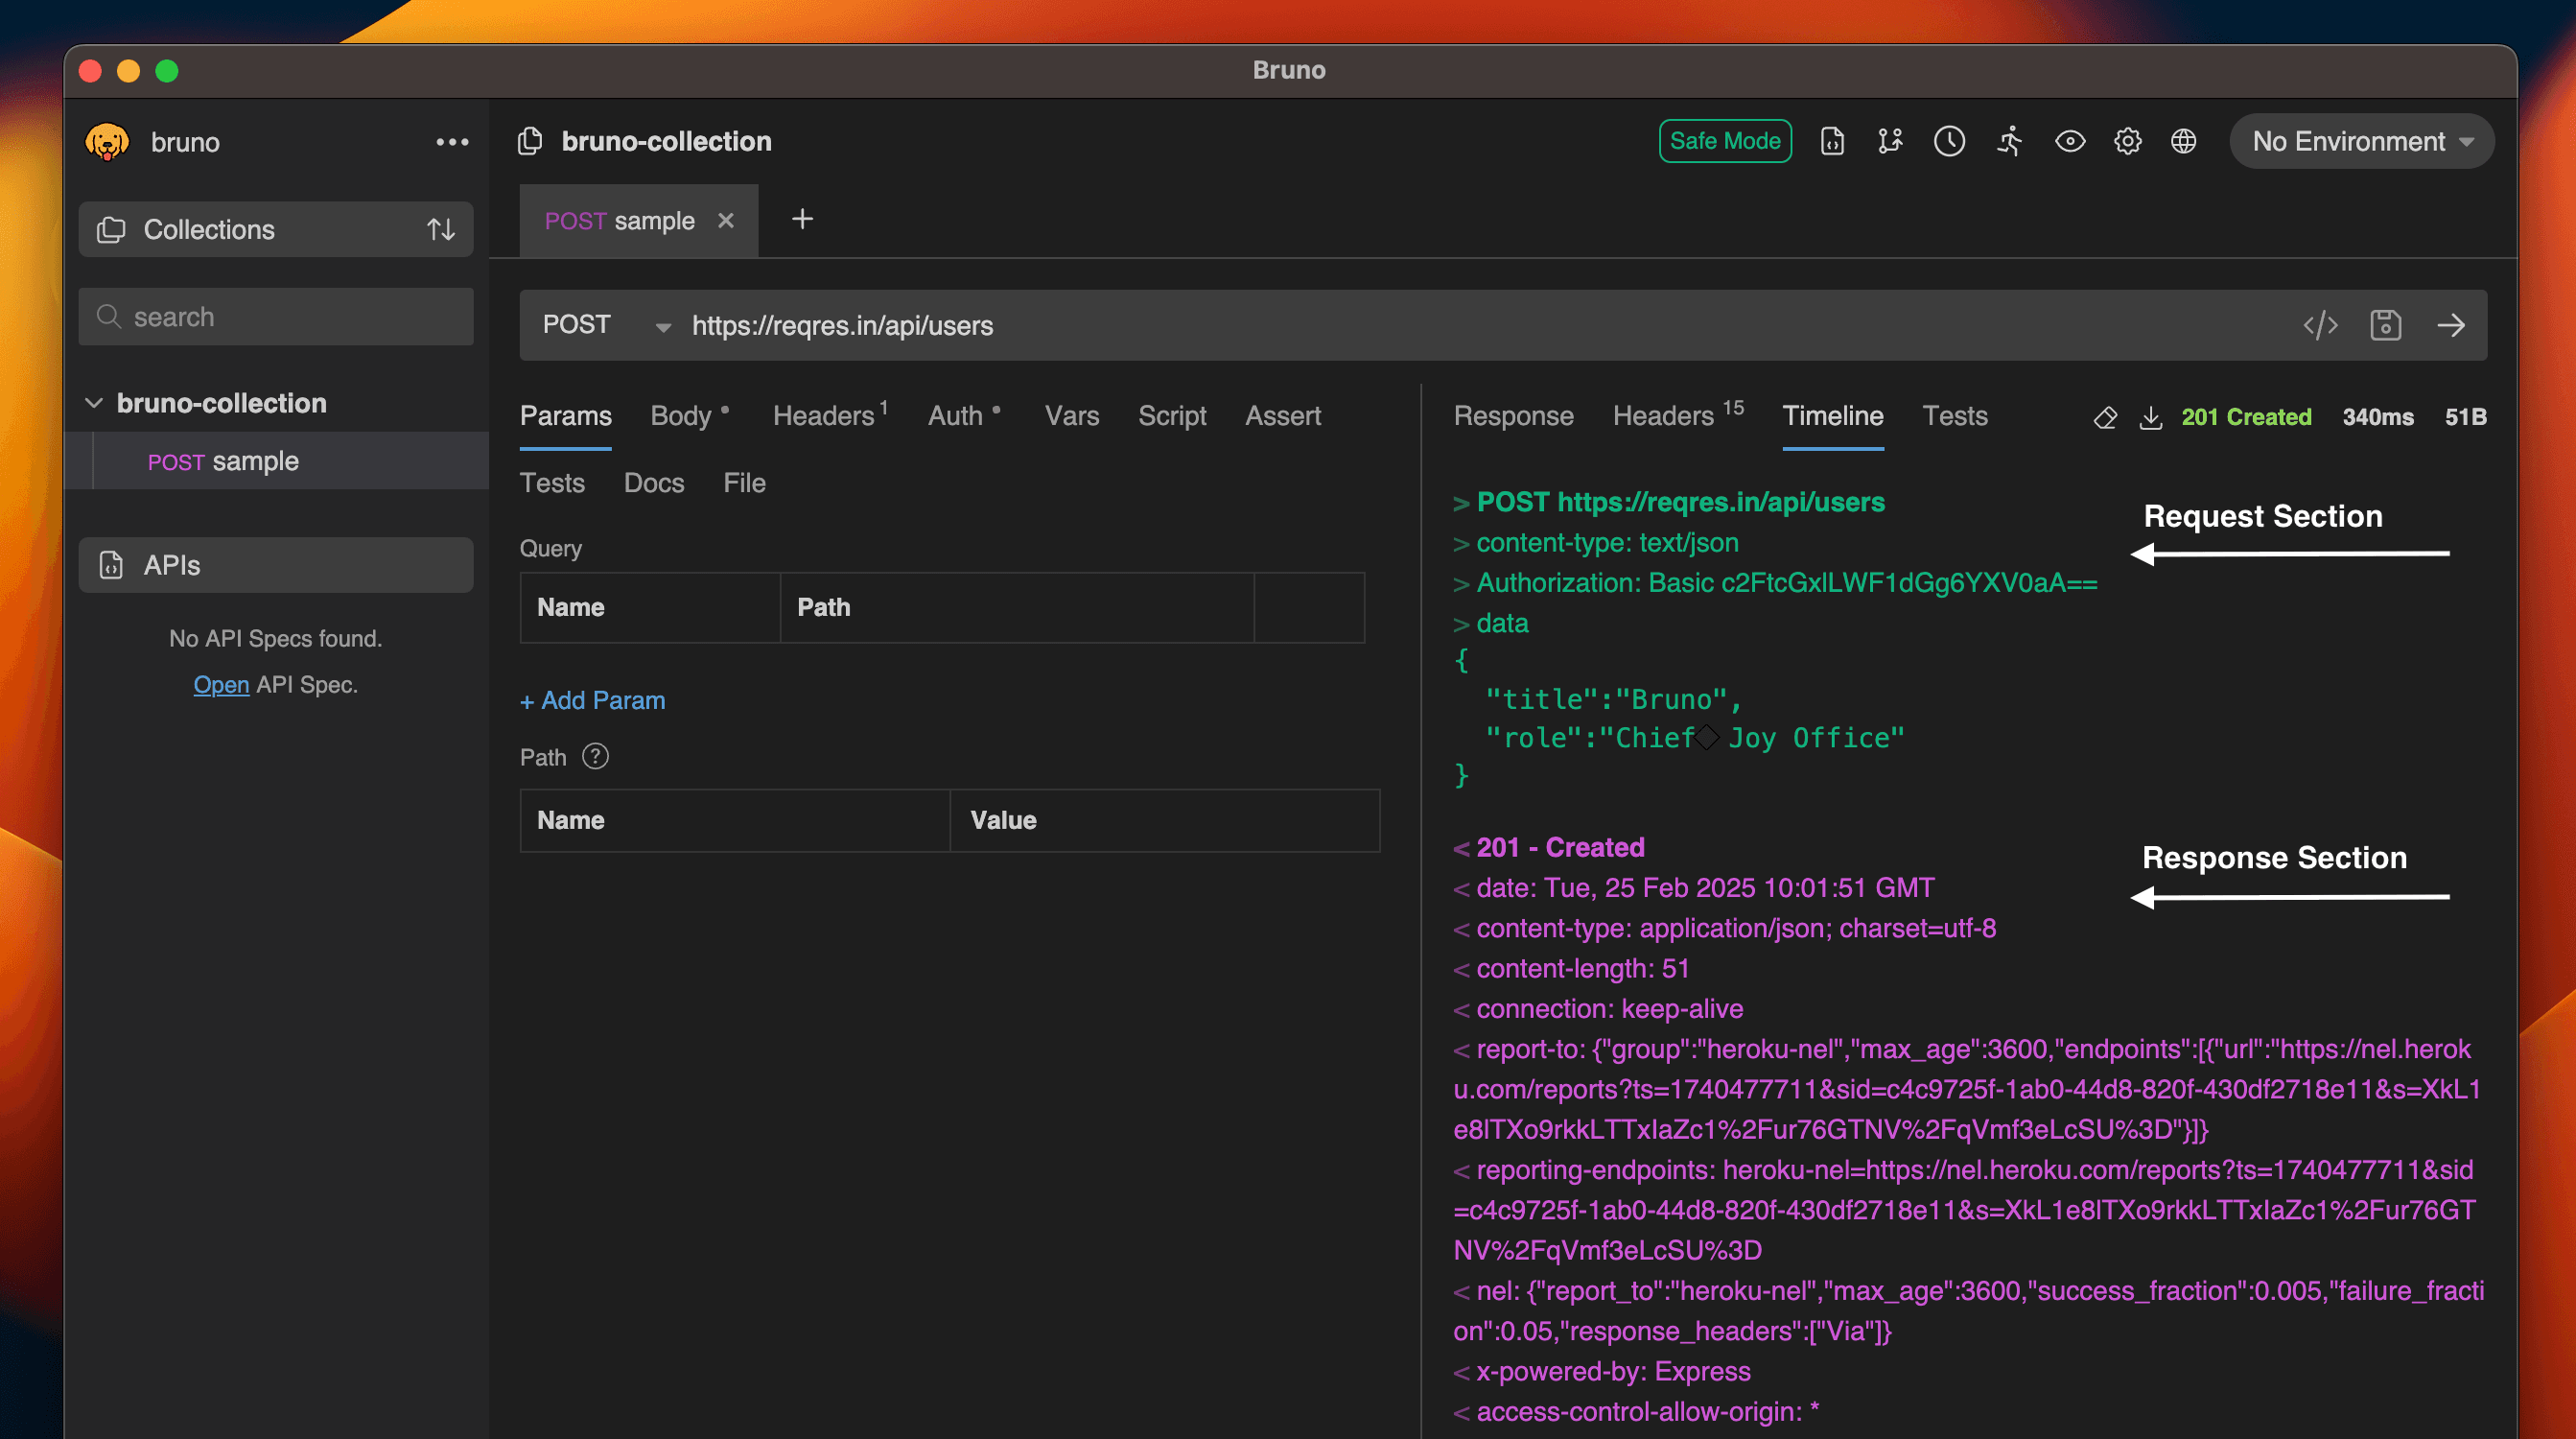
Task: Click the save/export collection icon
Action: [x=2387, y=325]
